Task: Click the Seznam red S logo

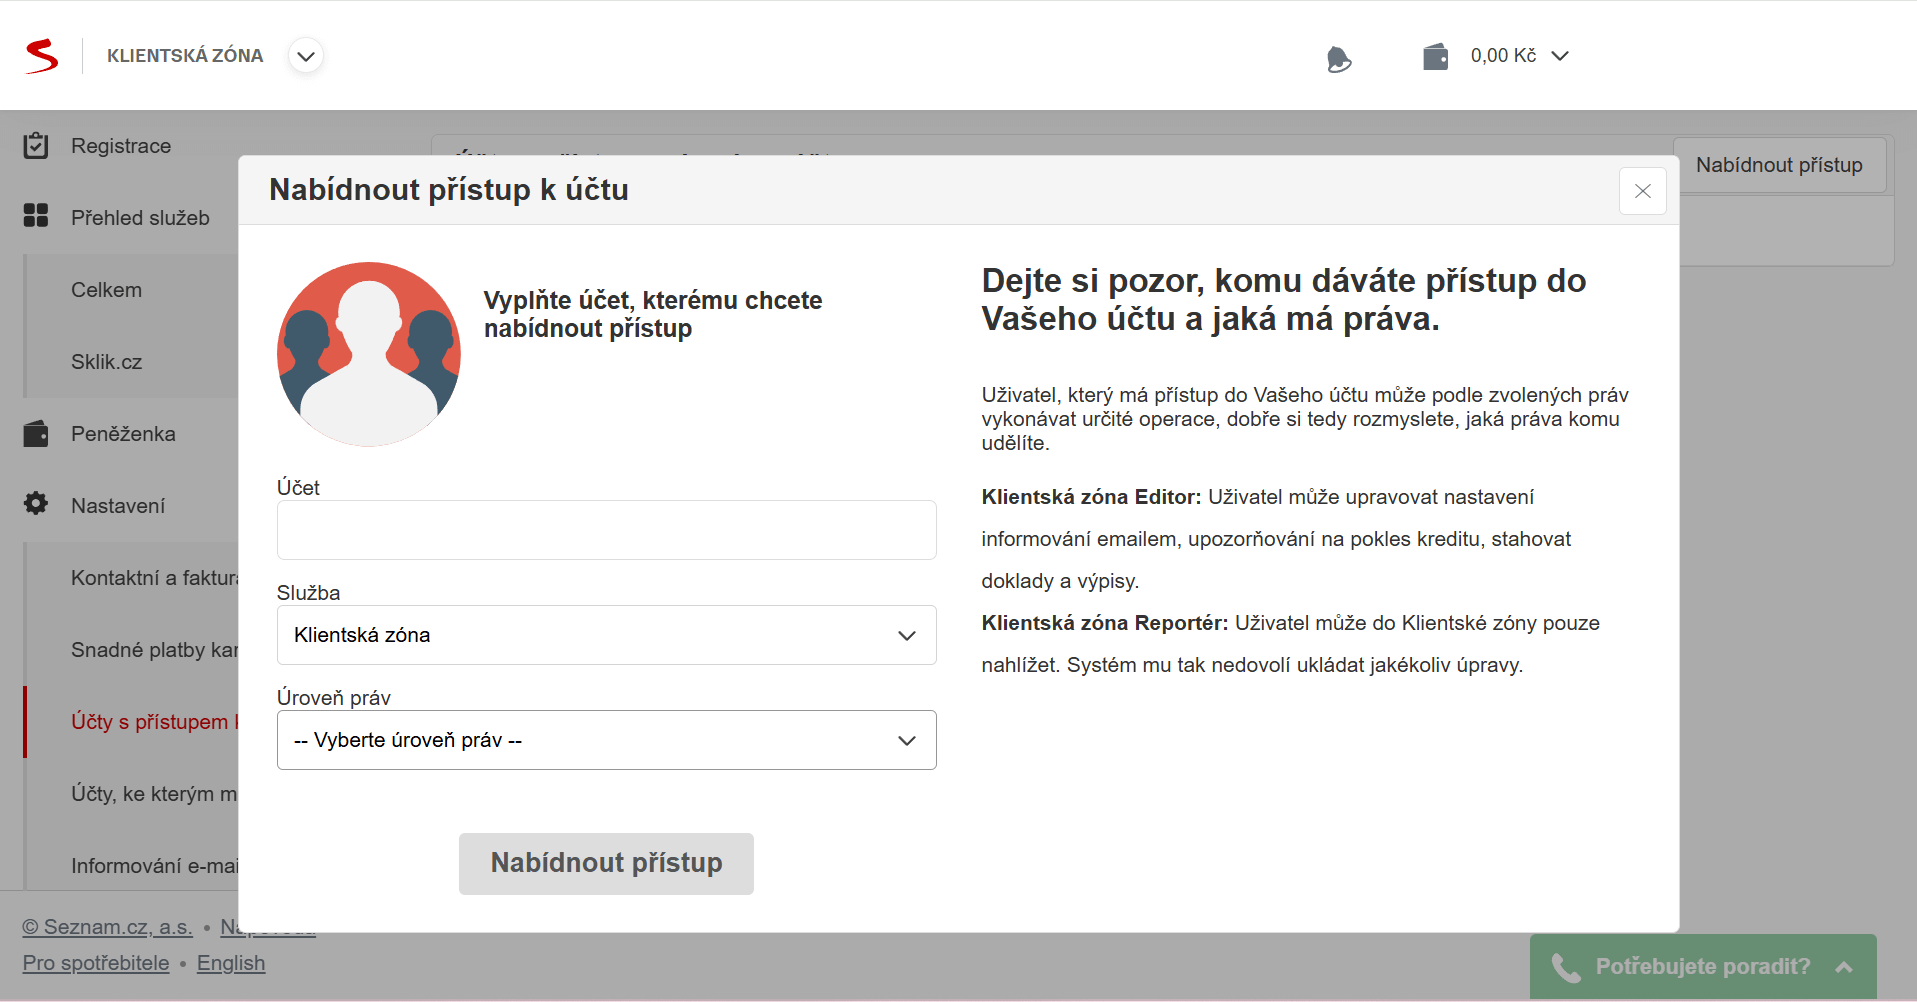Action: click(41, 56)
